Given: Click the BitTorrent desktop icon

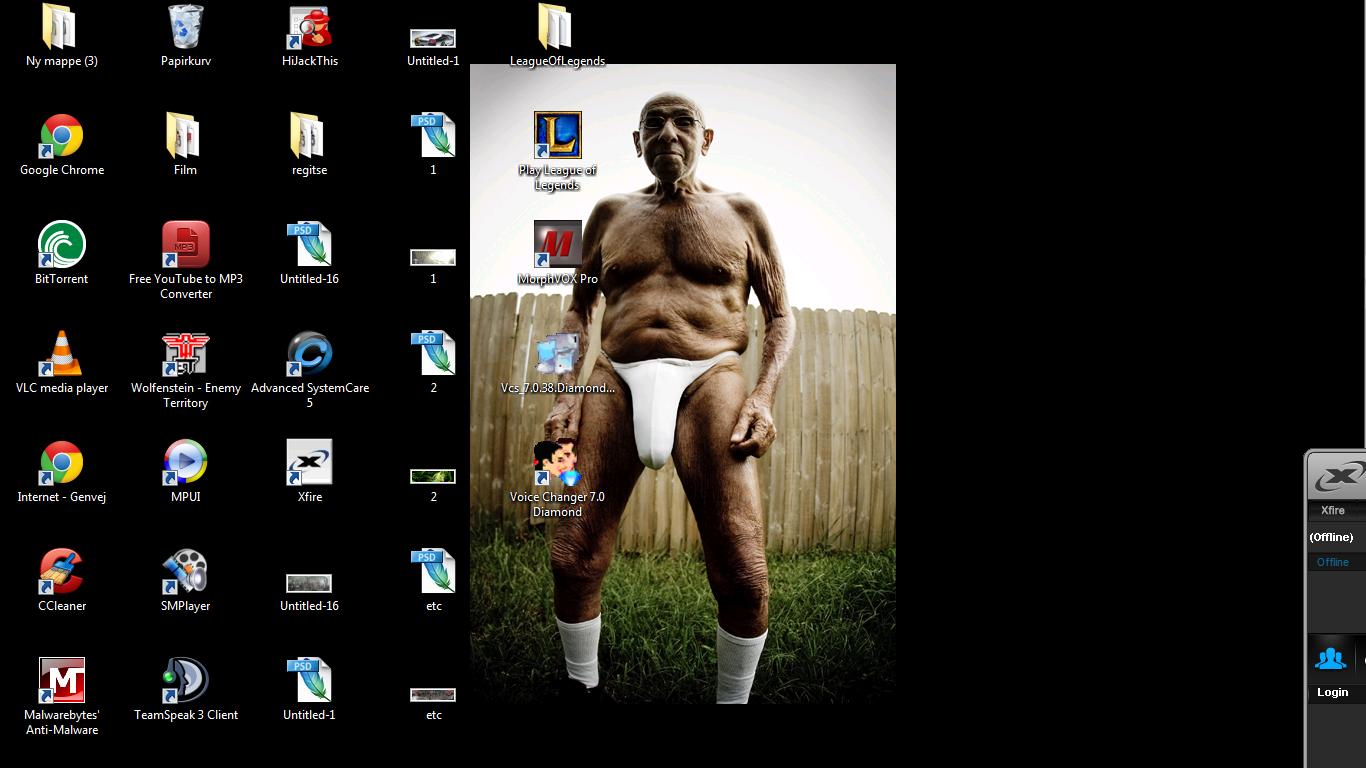Looking at the screenshot, I should click(x=62, y=246).
